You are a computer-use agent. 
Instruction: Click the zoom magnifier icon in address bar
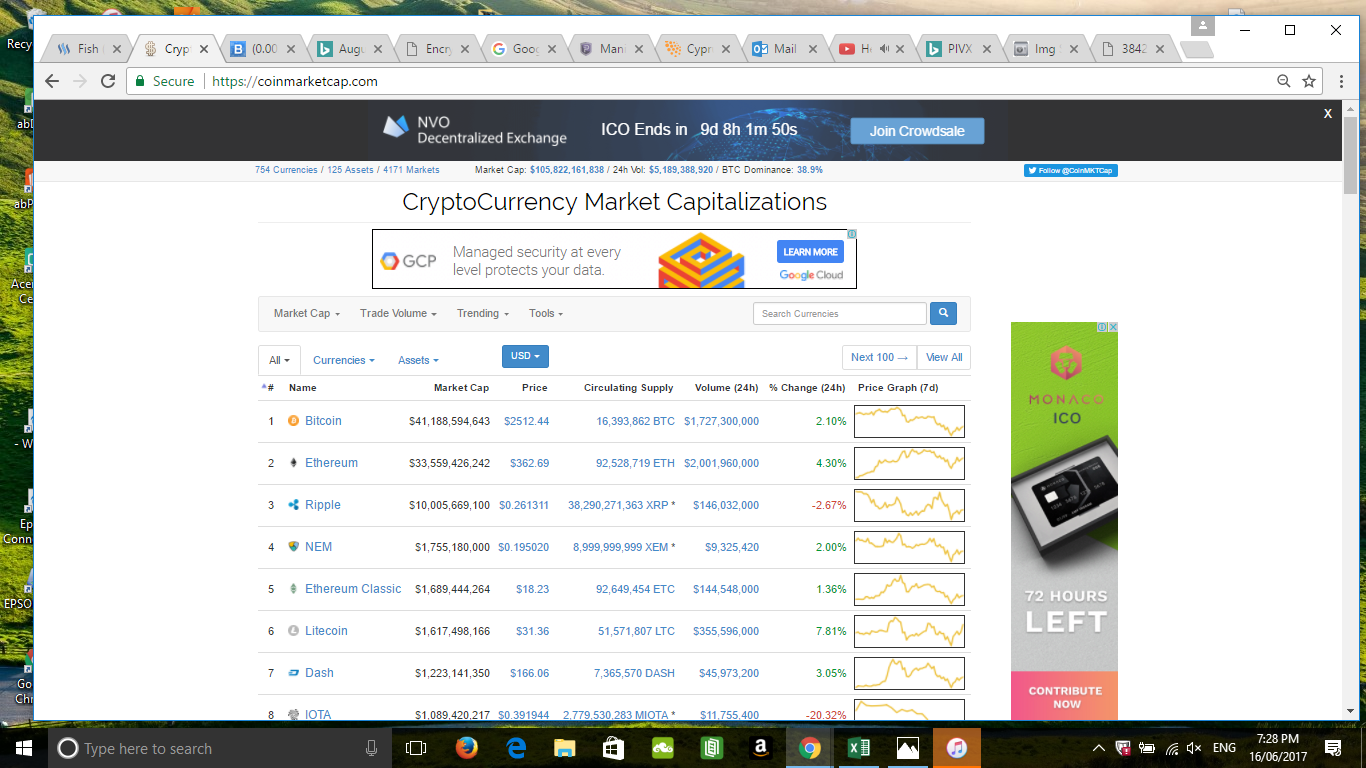coord(1284,81)
